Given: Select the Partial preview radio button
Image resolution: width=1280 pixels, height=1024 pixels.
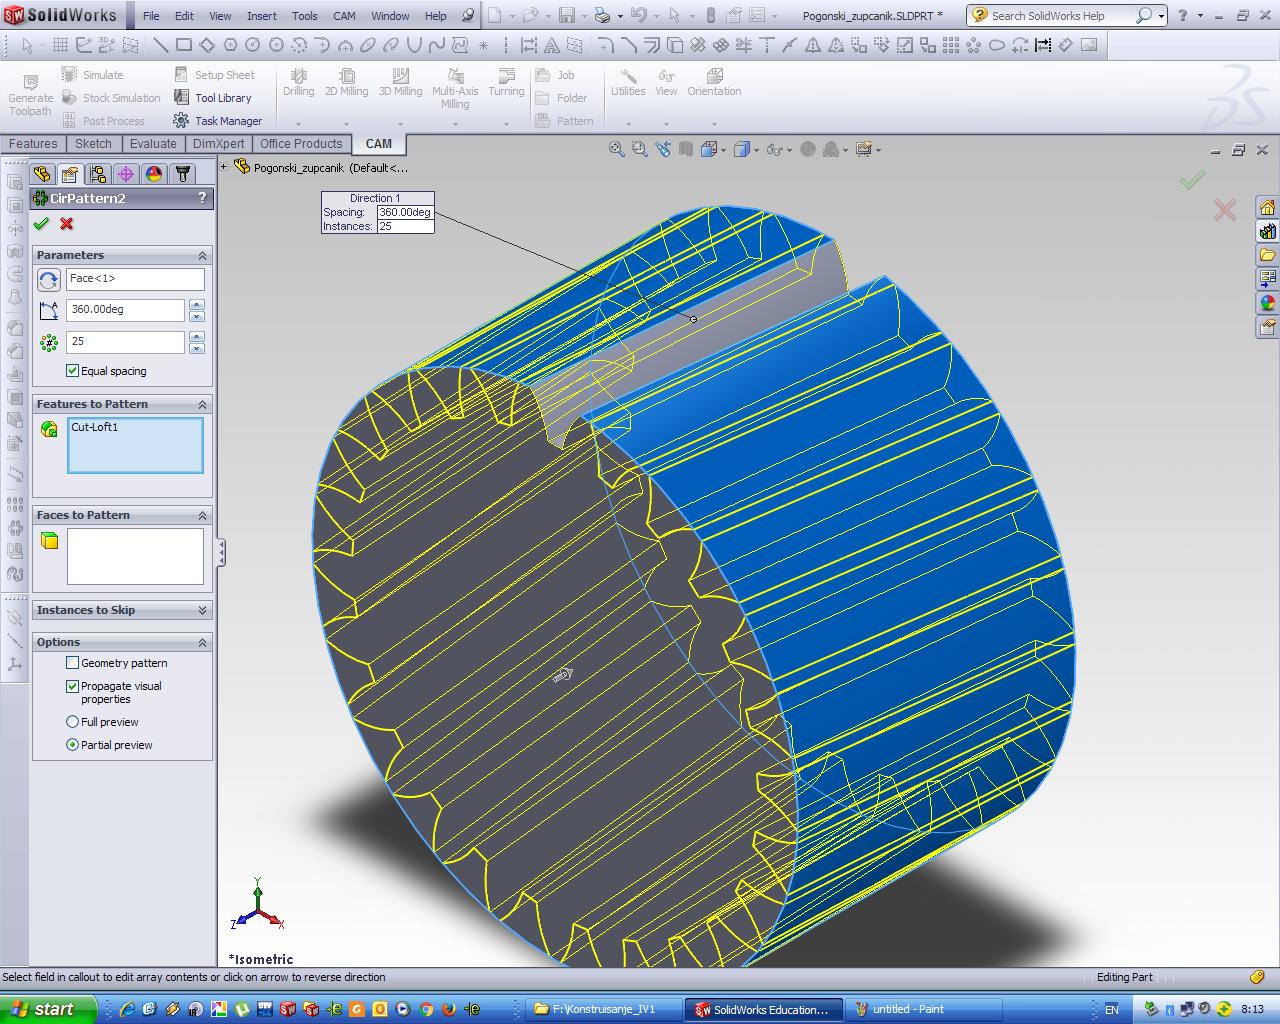Looking at the screenshot, I should coord(72,745).
